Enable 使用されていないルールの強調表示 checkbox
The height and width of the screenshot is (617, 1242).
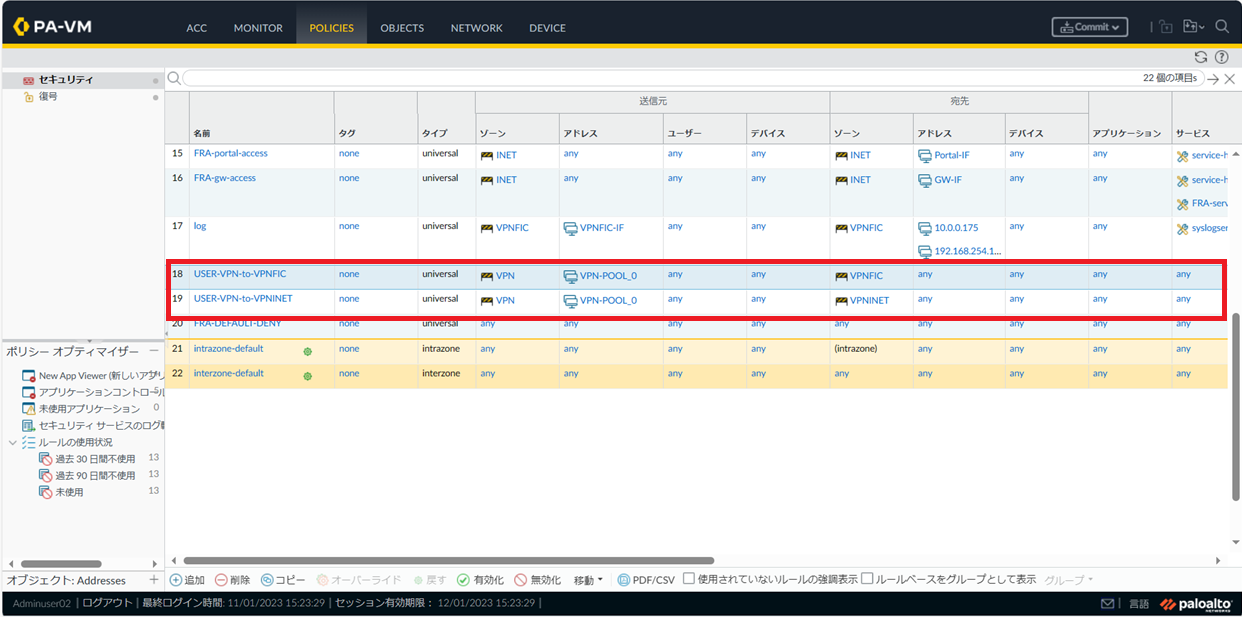tap(689, 579)
